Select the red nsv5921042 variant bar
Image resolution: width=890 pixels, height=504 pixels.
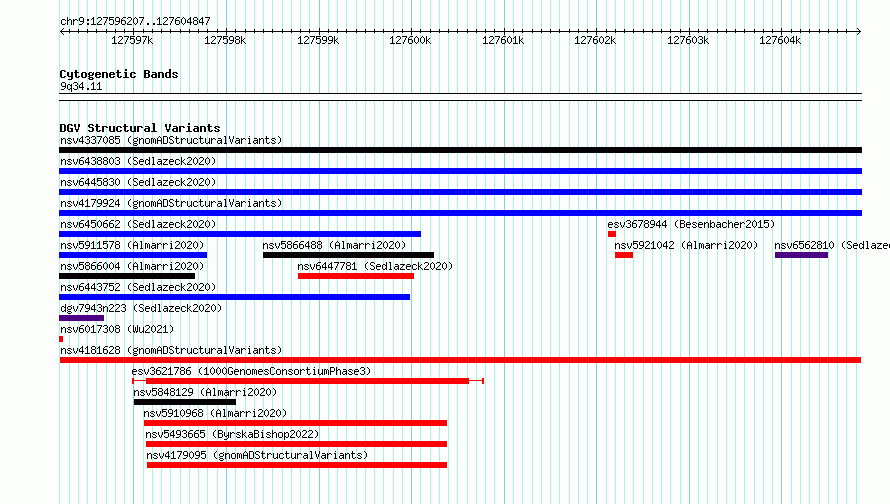coord(624,255)
